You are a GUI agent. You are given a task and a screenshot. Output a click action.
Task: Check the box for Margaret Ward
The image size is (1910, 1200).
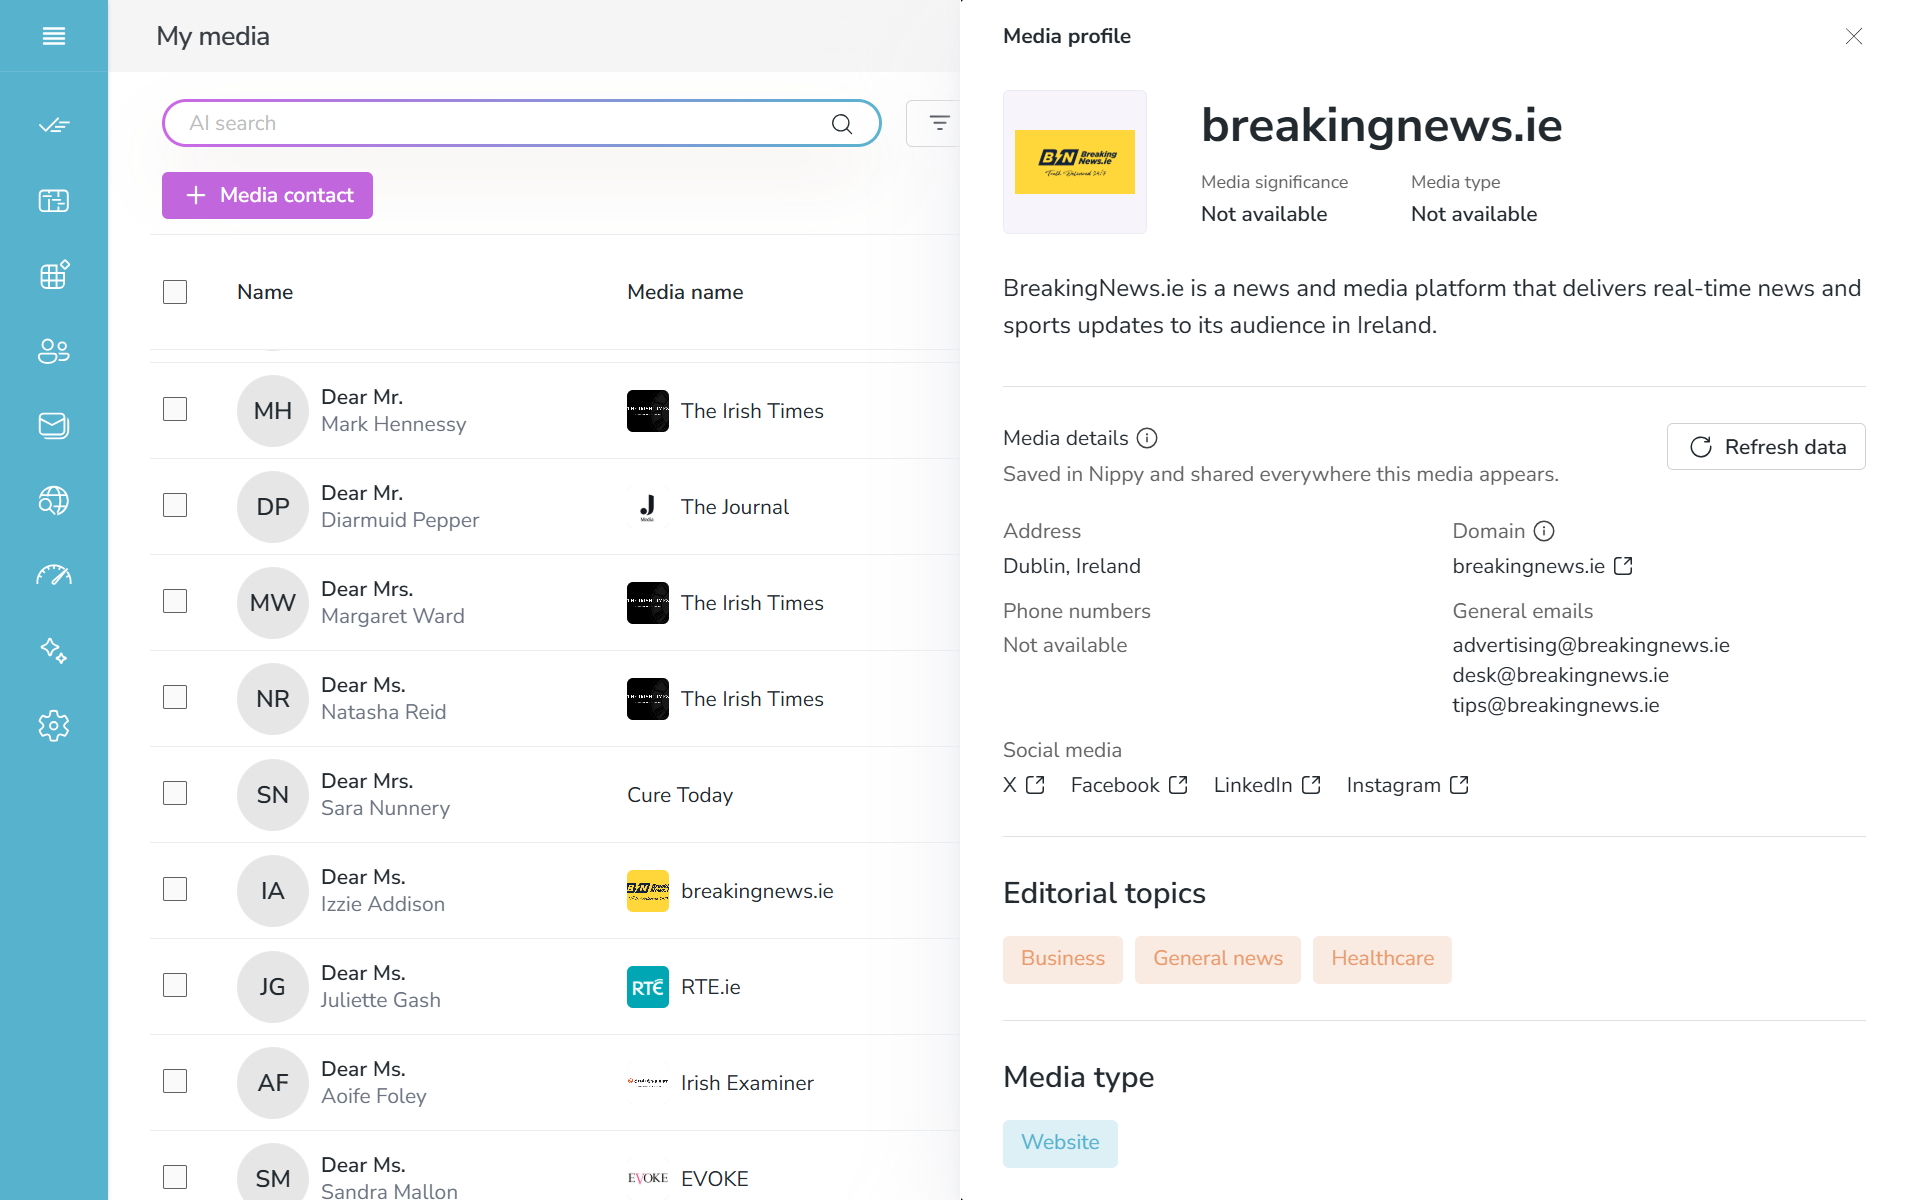coord(175,601)
